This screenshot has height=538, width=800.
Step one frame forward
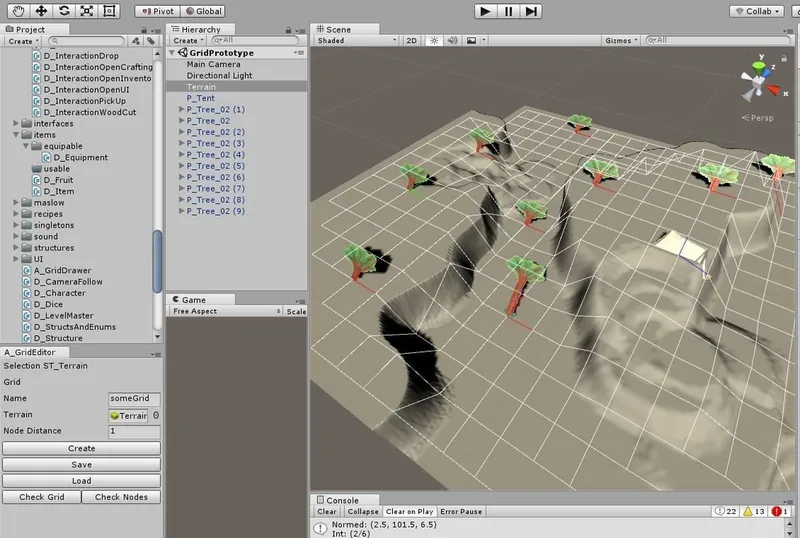click(x=531, y=11)
